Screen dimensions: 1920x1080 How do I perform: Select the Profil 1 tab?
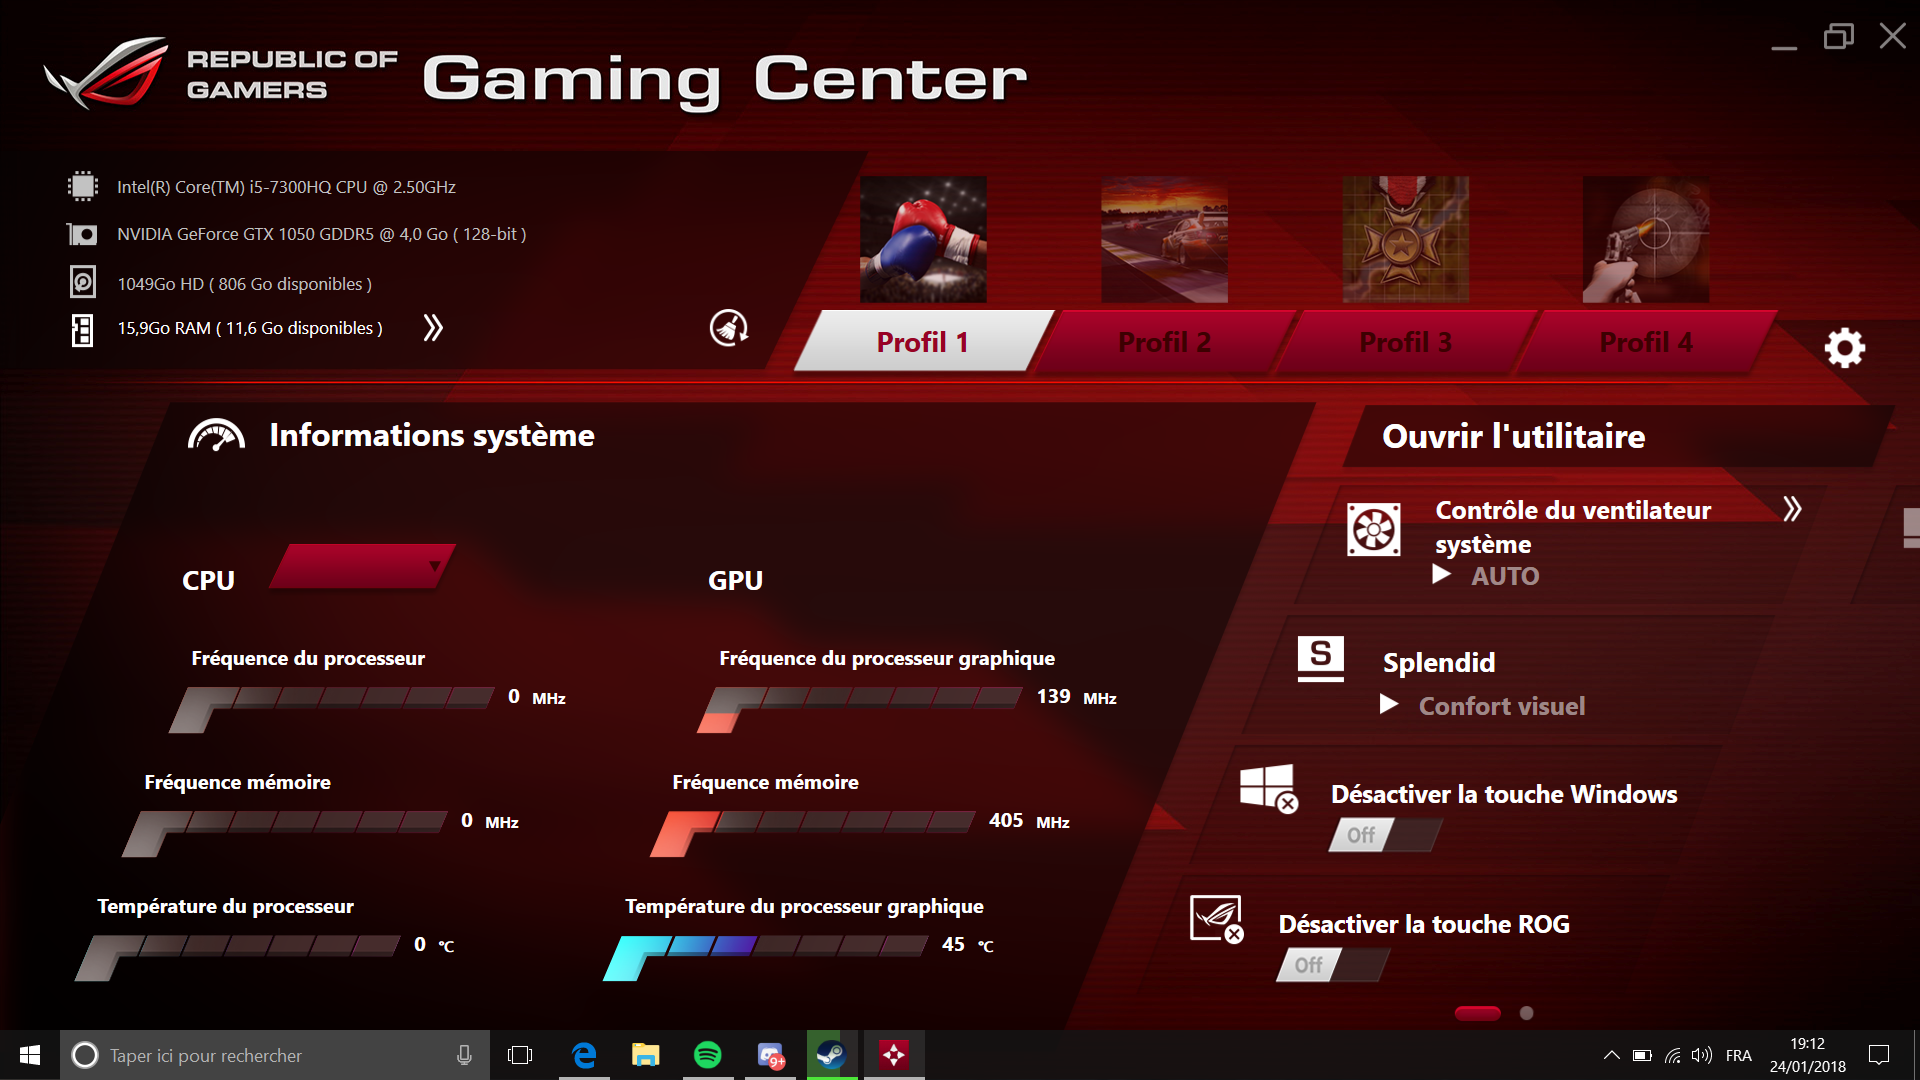click(x=922, y=341)
